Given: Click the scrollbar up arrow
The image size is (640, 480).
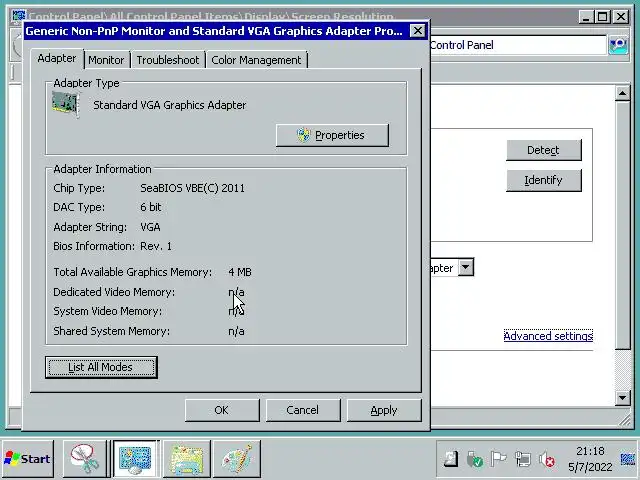Looking at the screenshot, I should pos(622,93).
